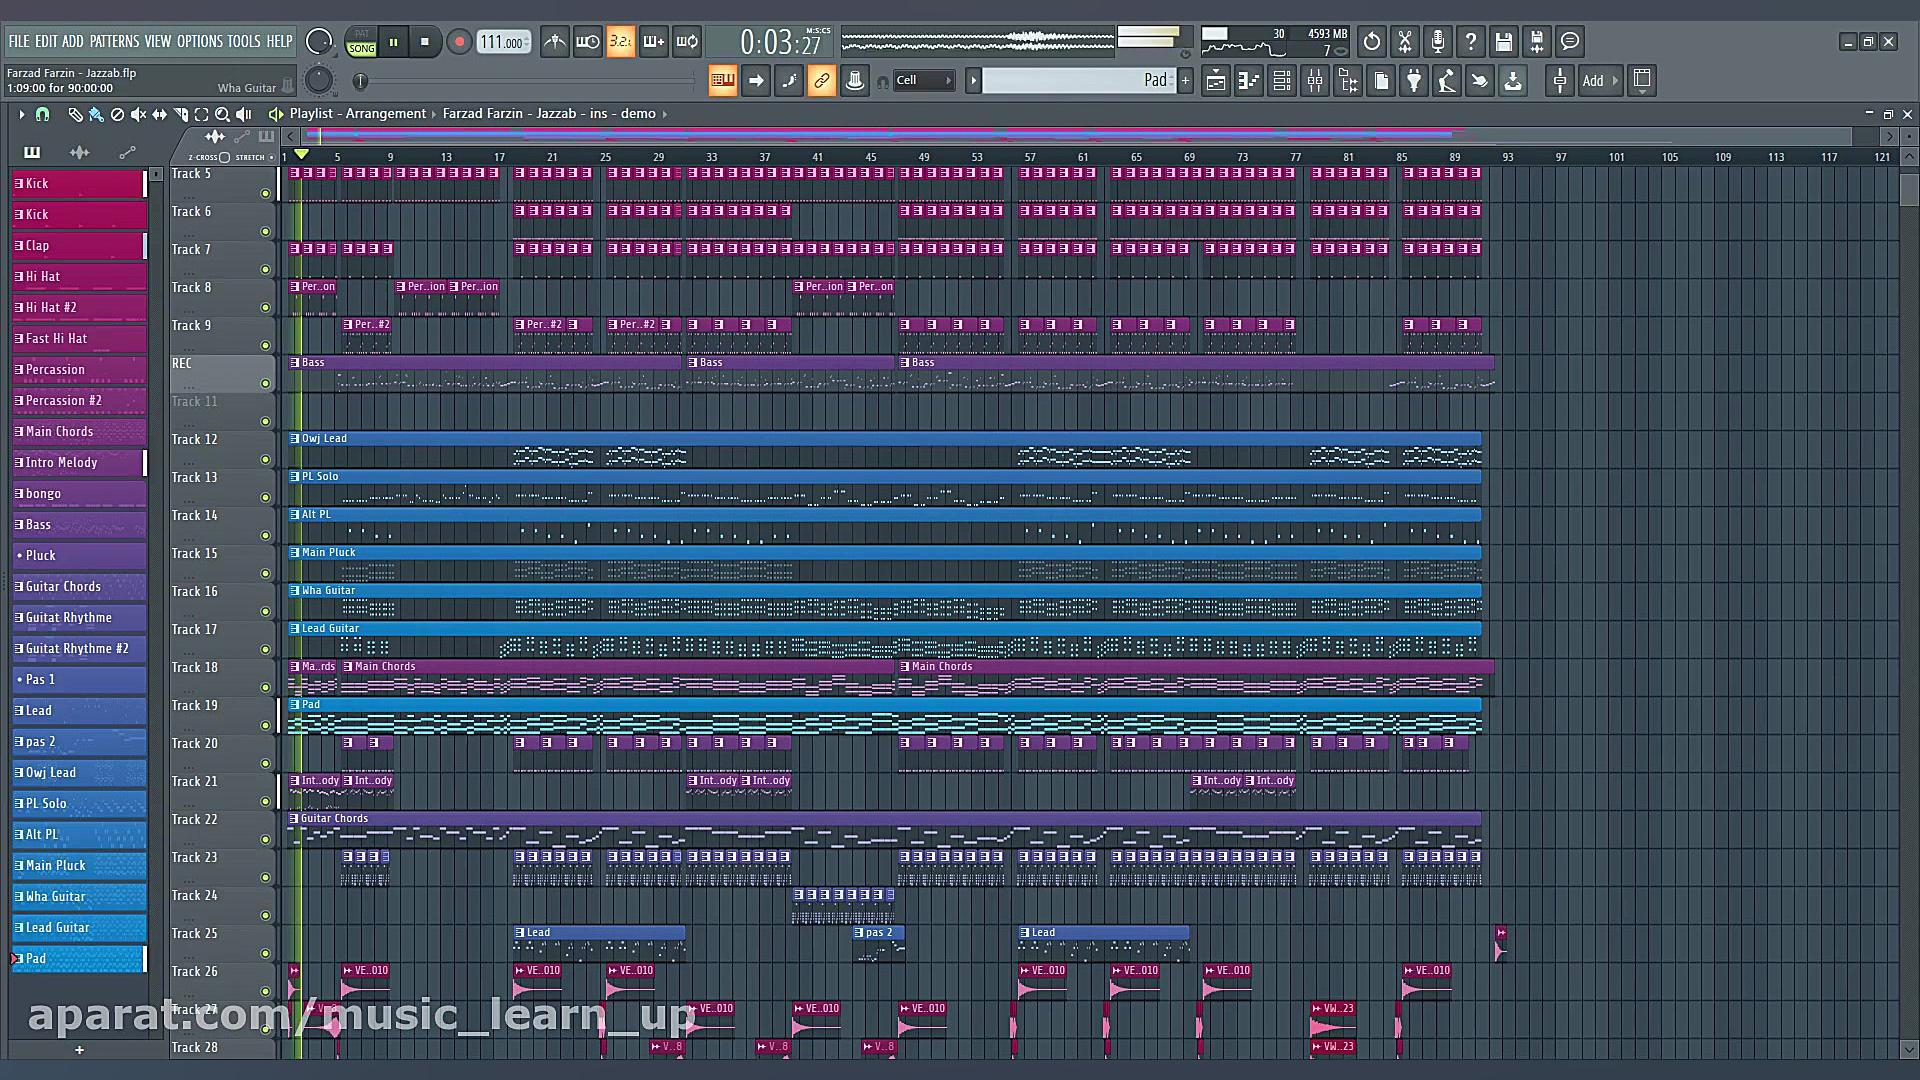
Task: Click the touch controller hand icon
Action: click(x=1480, y=81)
